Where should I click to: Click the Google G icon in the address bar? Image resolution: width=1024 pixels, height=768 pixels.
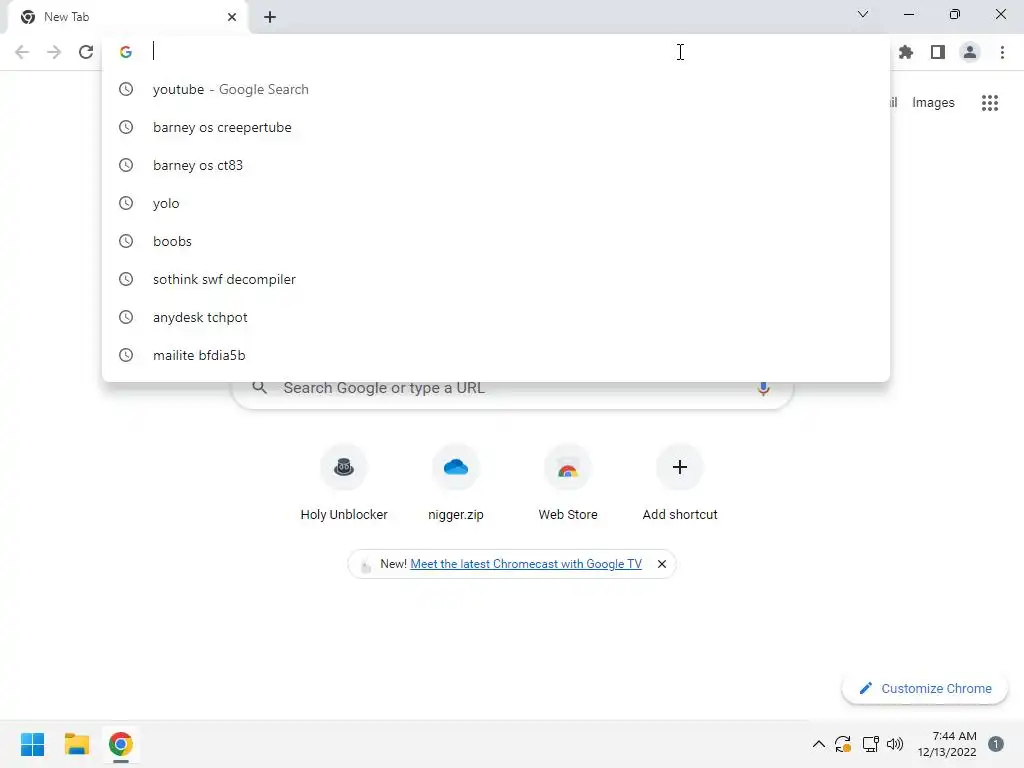point(126,52)
